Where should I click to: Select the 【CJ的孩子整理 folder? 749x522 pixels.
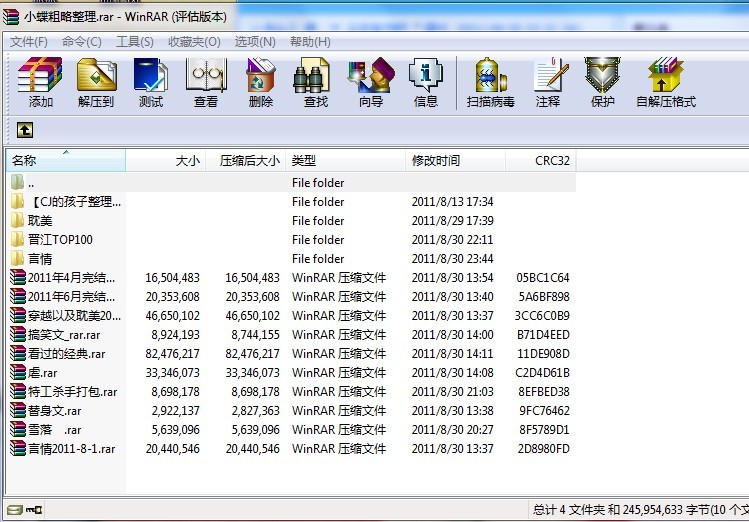pyautogui.click(x=66, y=202)
